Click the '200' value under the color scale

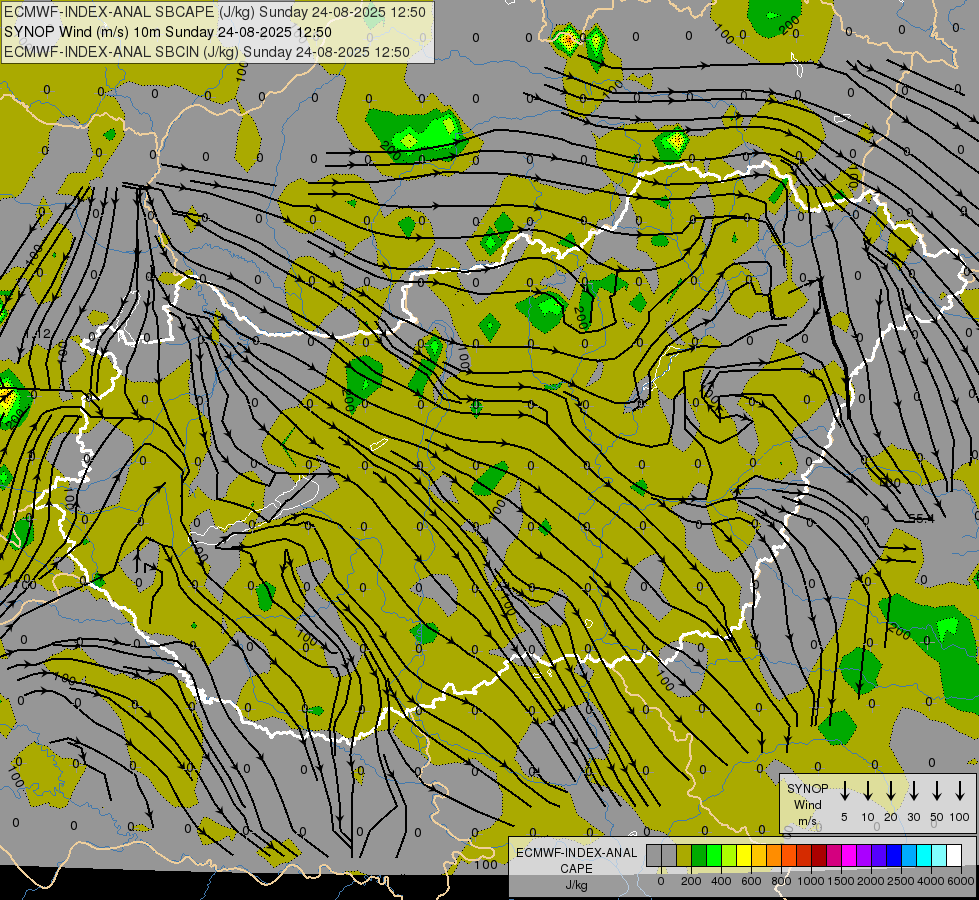click(691, 881)
